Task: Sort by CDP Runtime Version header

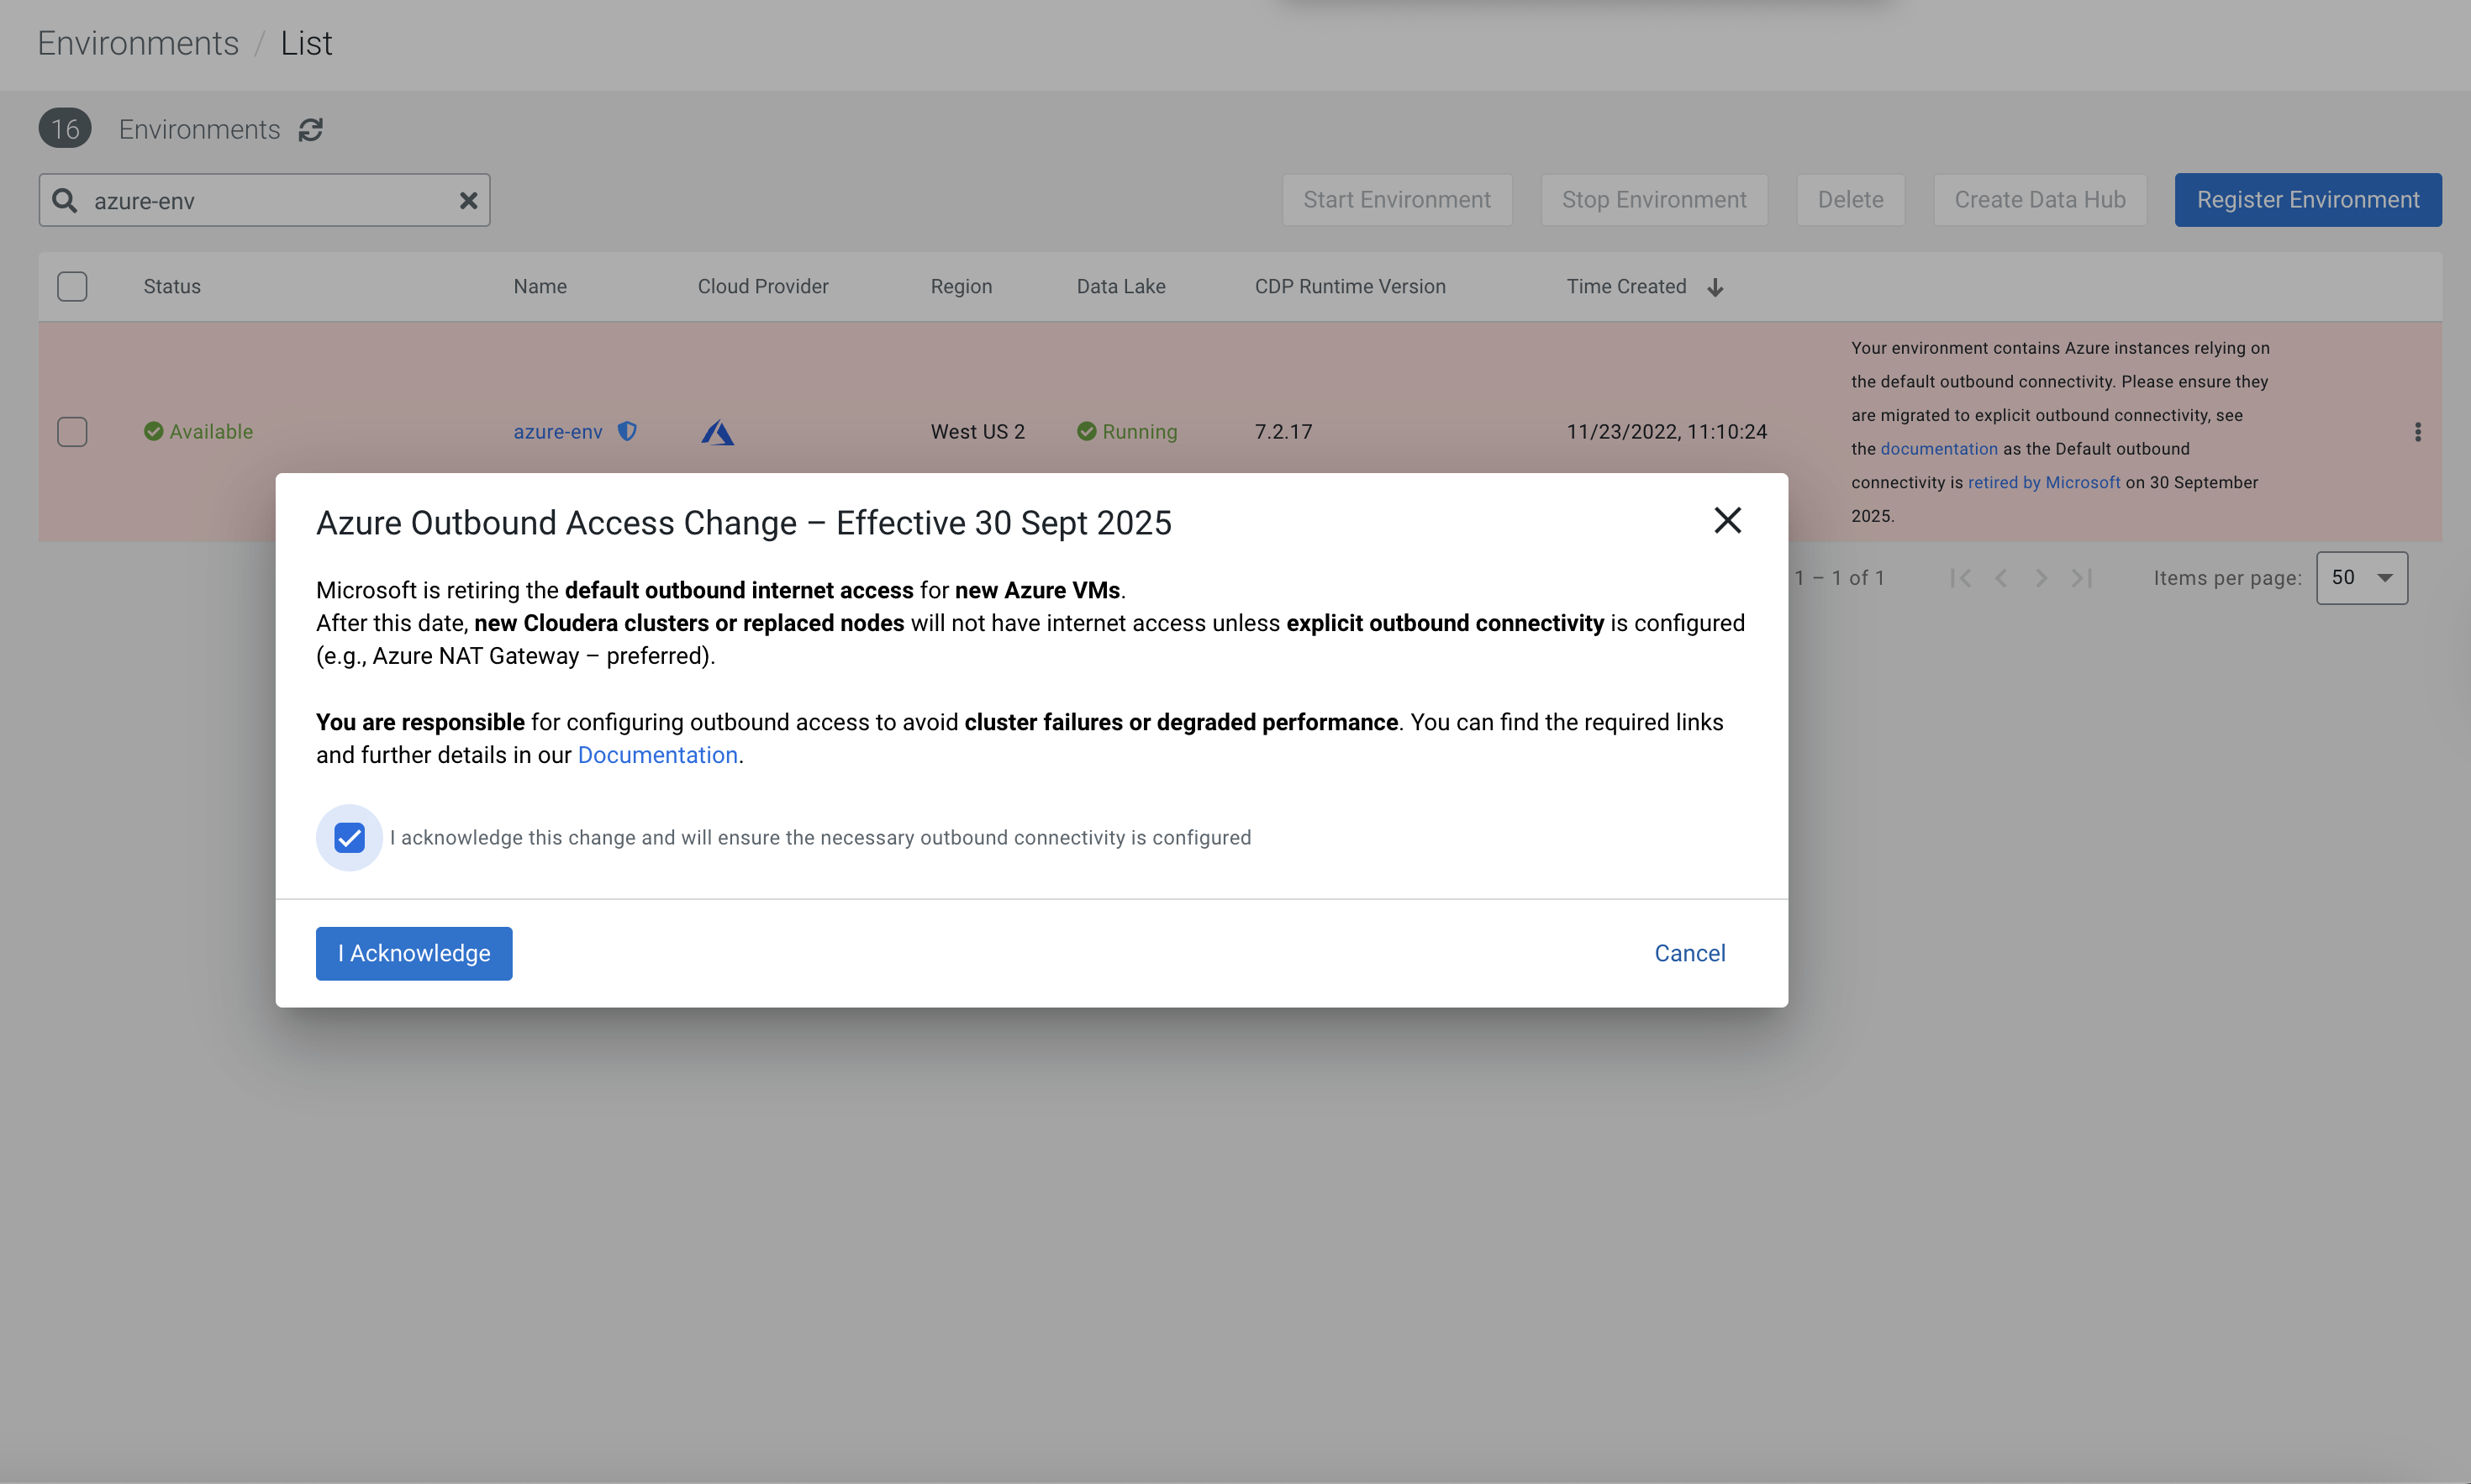Action: click(x=1349, y=287)
